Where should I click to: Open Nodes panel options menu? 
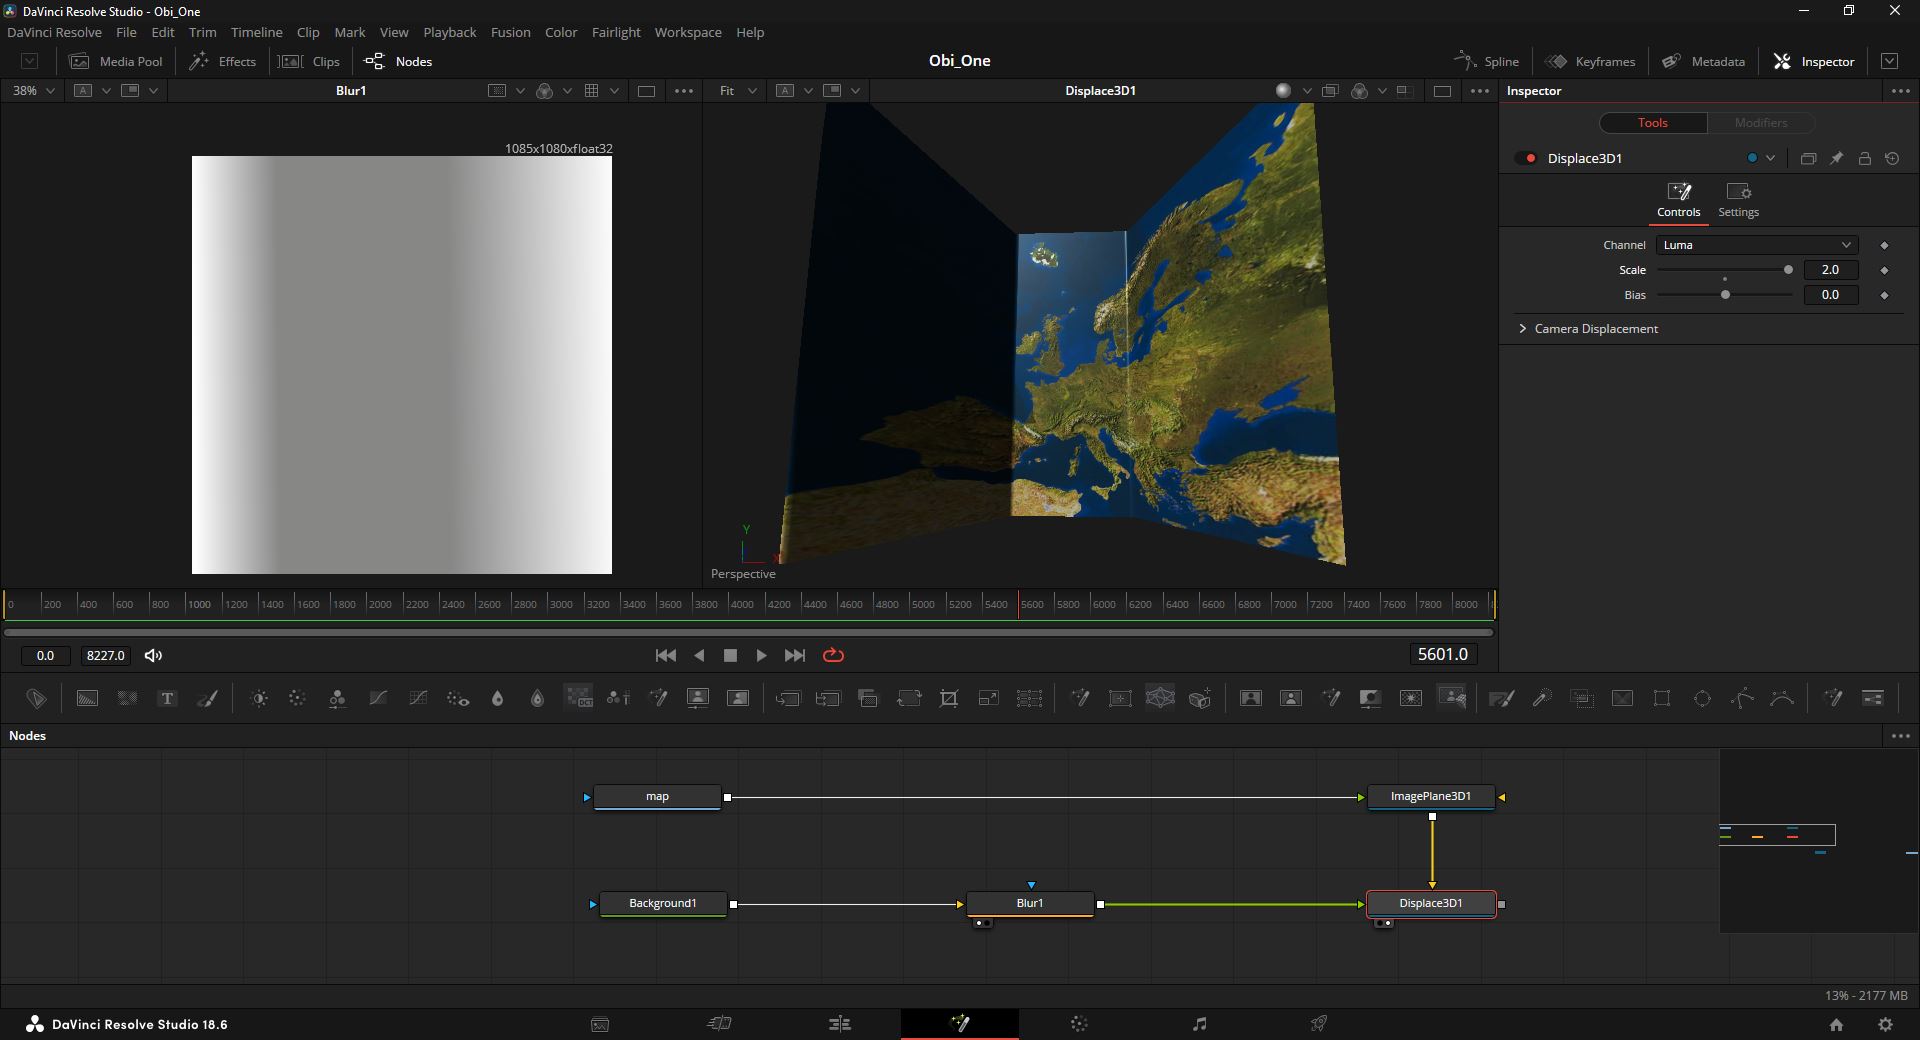(x=1900, y=735)
